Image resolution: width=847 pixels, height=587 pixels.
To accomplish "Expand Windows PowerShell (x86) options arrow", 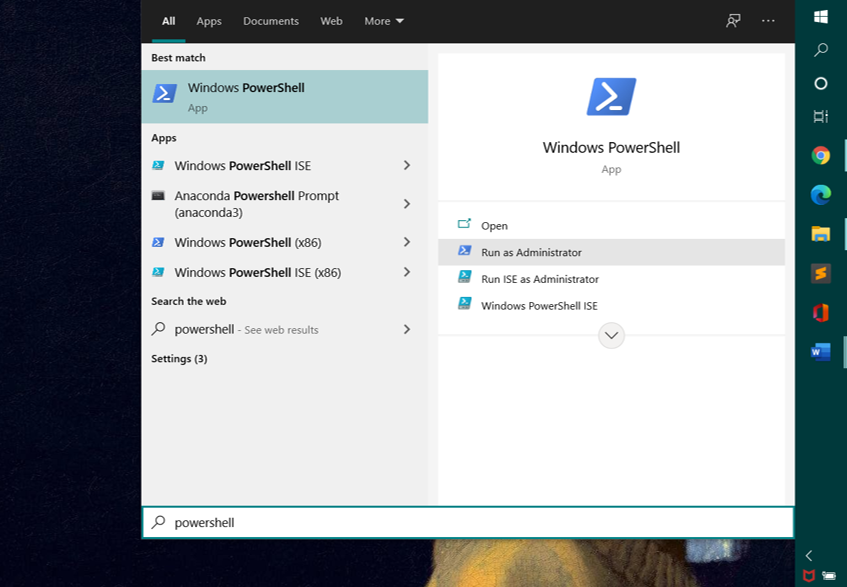I will 407,242.
